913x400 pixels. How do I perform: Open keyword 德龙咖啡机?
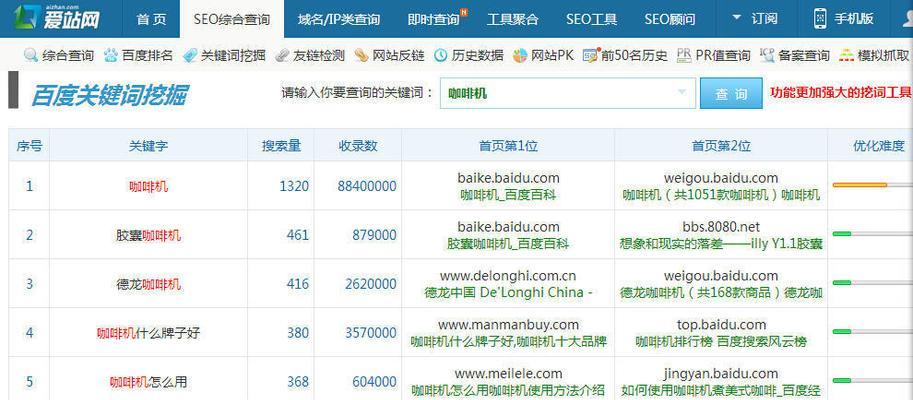pos(148,284)
